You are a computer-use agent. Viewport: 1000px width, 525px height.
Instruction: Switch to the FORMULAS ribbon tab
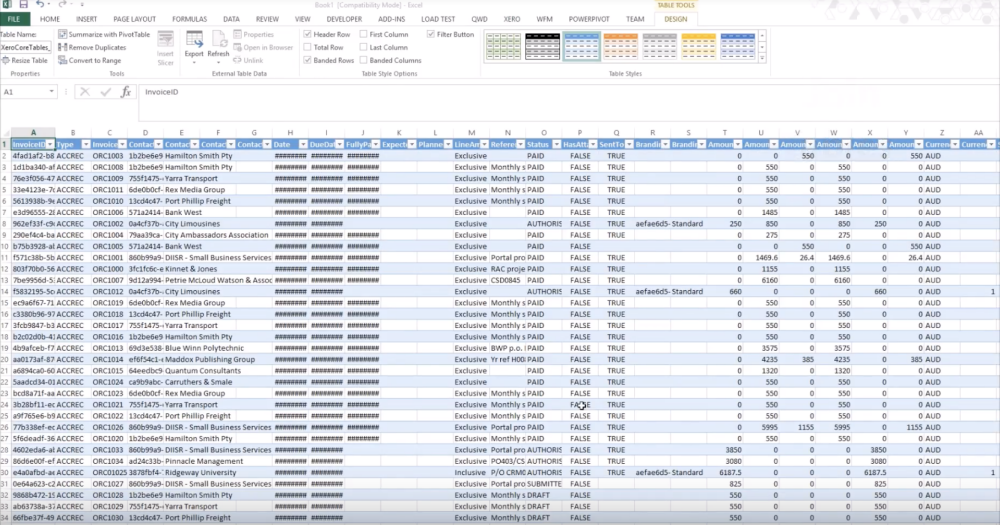[x=189, y=19]
